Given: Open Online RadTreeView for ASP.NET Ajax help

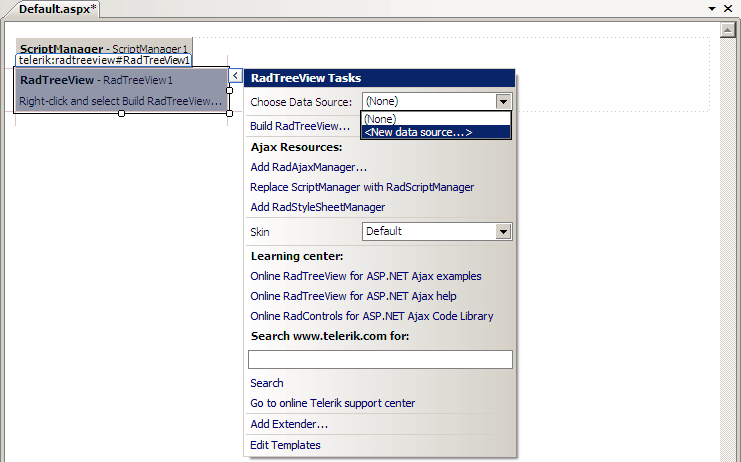Looking at the screenshot, I should (353, 296).
